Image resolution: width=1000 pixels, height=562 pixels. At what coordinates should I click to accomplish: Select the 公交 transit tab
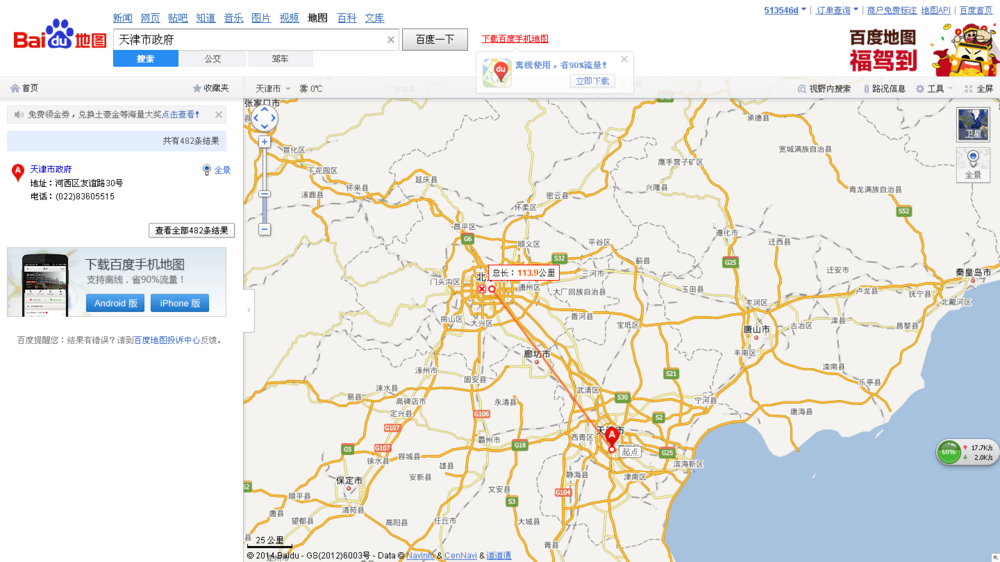(212, 59)
